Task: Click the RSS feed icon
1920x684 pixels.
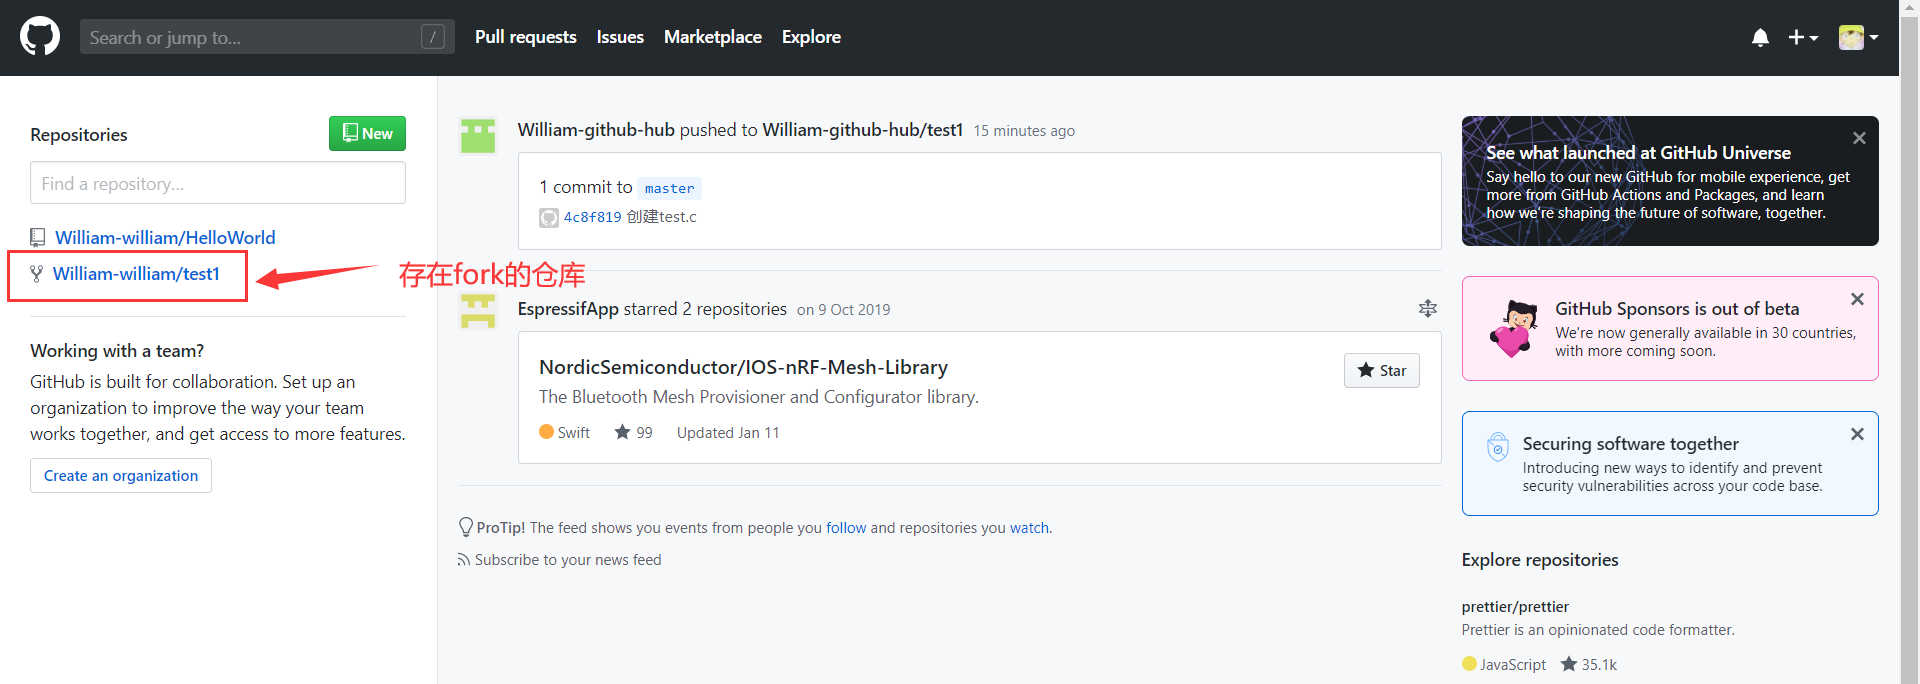Action: pos(464,560)
